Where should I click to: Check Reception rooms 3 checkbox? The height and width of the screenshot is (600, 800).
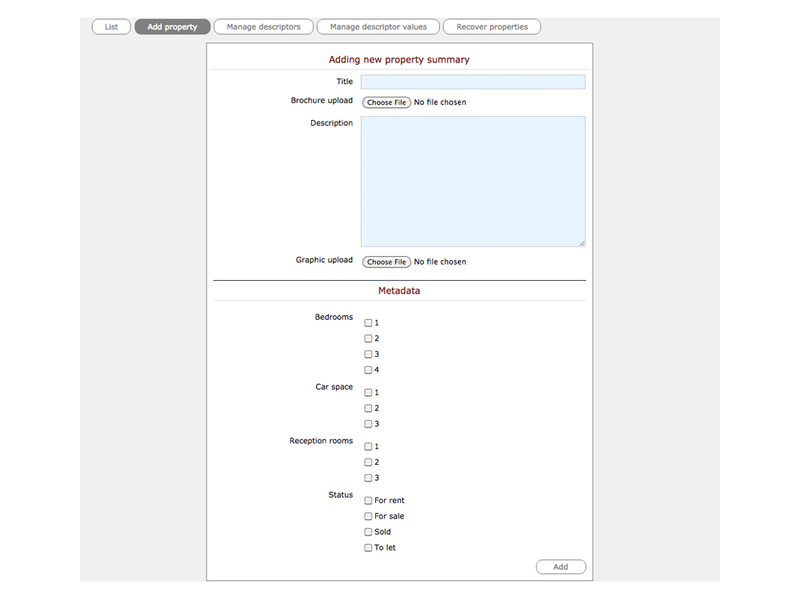point(368,478)
